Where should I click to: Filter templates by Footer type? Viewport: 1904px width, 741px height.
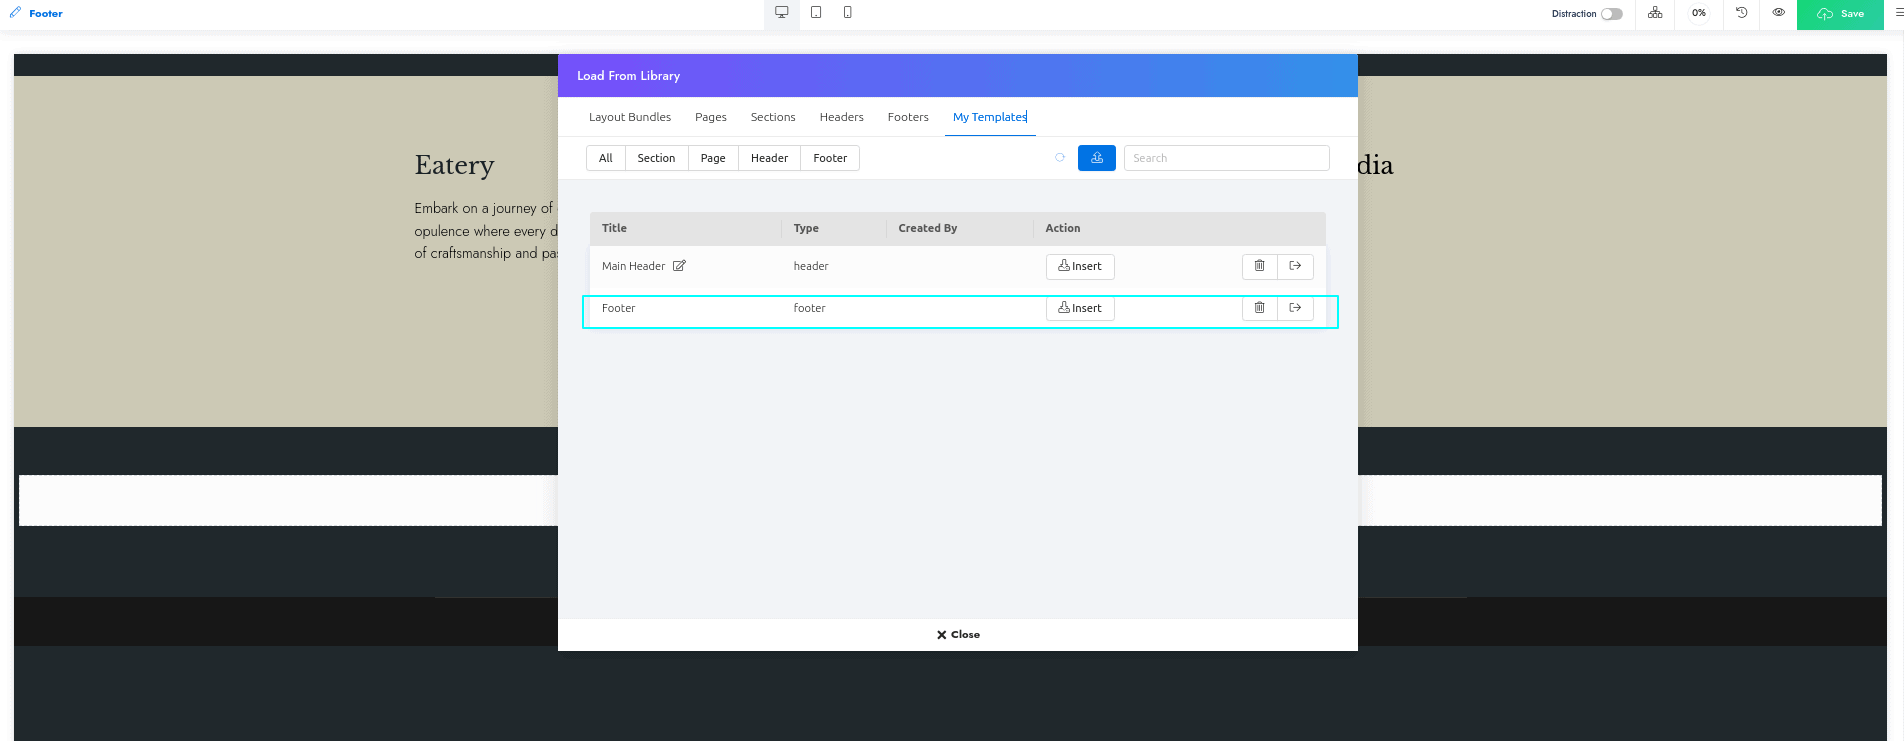830,158
